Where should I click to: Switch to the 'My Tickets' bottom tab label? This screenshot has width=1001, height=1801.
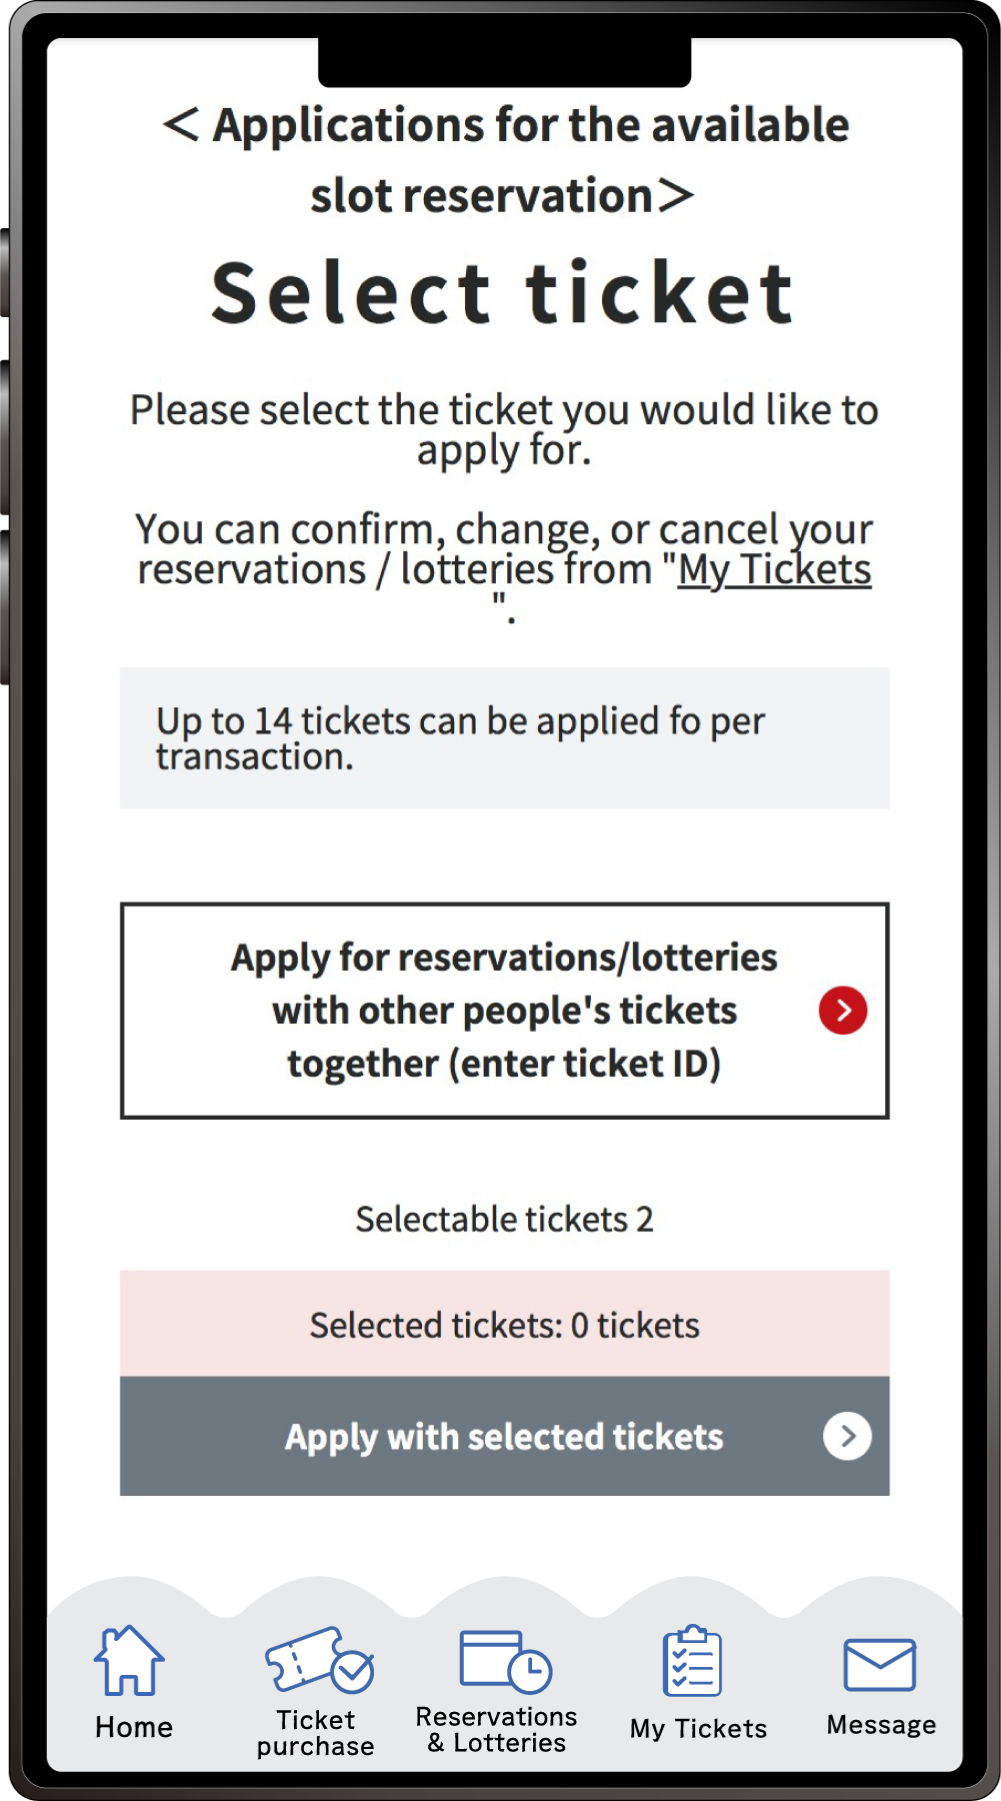tap(698, 1729)
